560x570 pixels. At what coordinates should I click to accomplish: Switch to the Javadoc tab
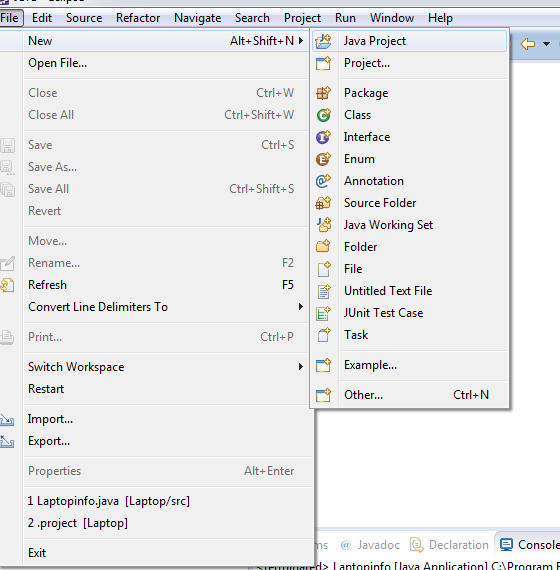[x=370, y=545]
